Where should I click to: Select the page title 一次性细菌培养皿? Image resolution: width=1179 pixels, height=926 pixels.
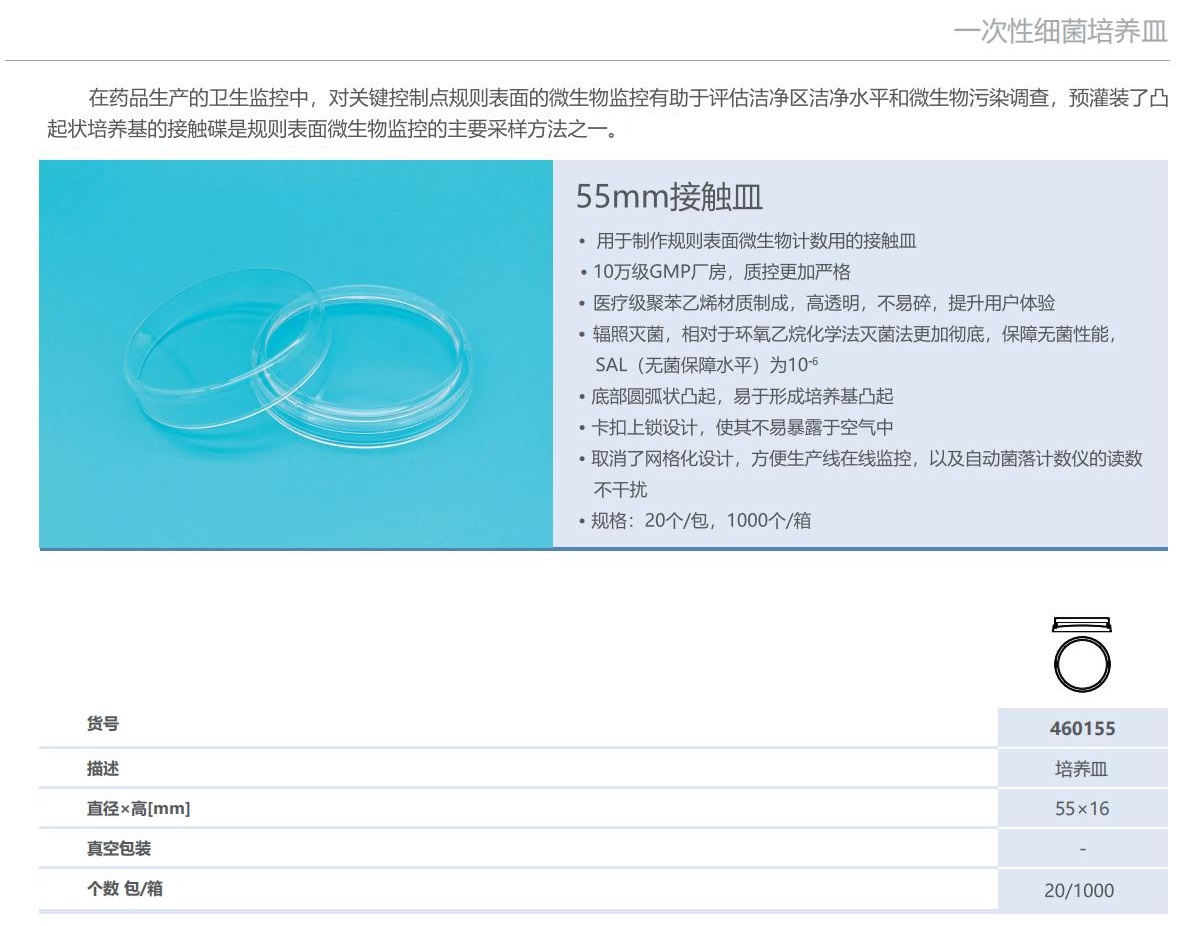1060,32
